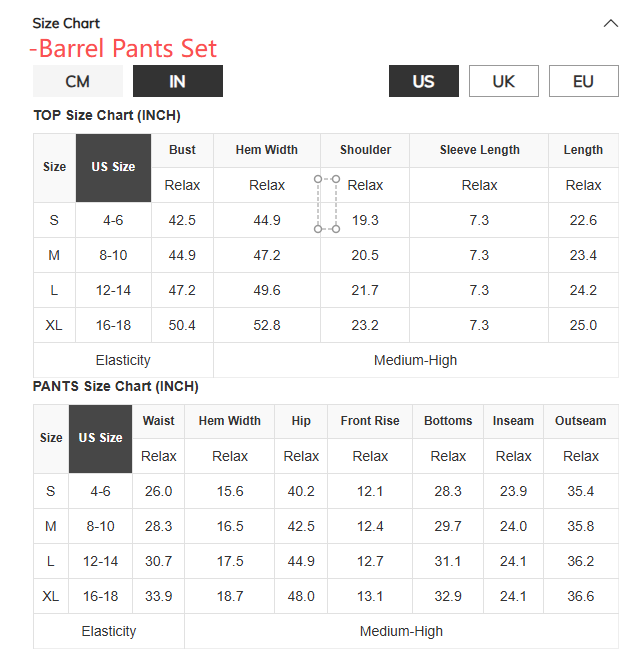Select US sizing region
This screenshot has height=661, width=638.
423,81
